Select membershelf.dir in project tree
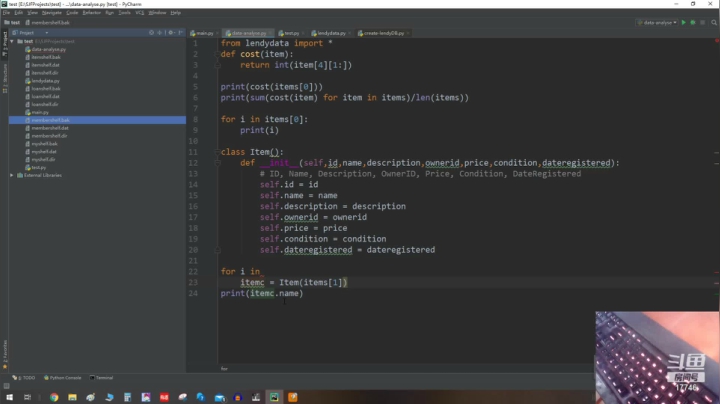720x404 pixels. pos(50,136)
